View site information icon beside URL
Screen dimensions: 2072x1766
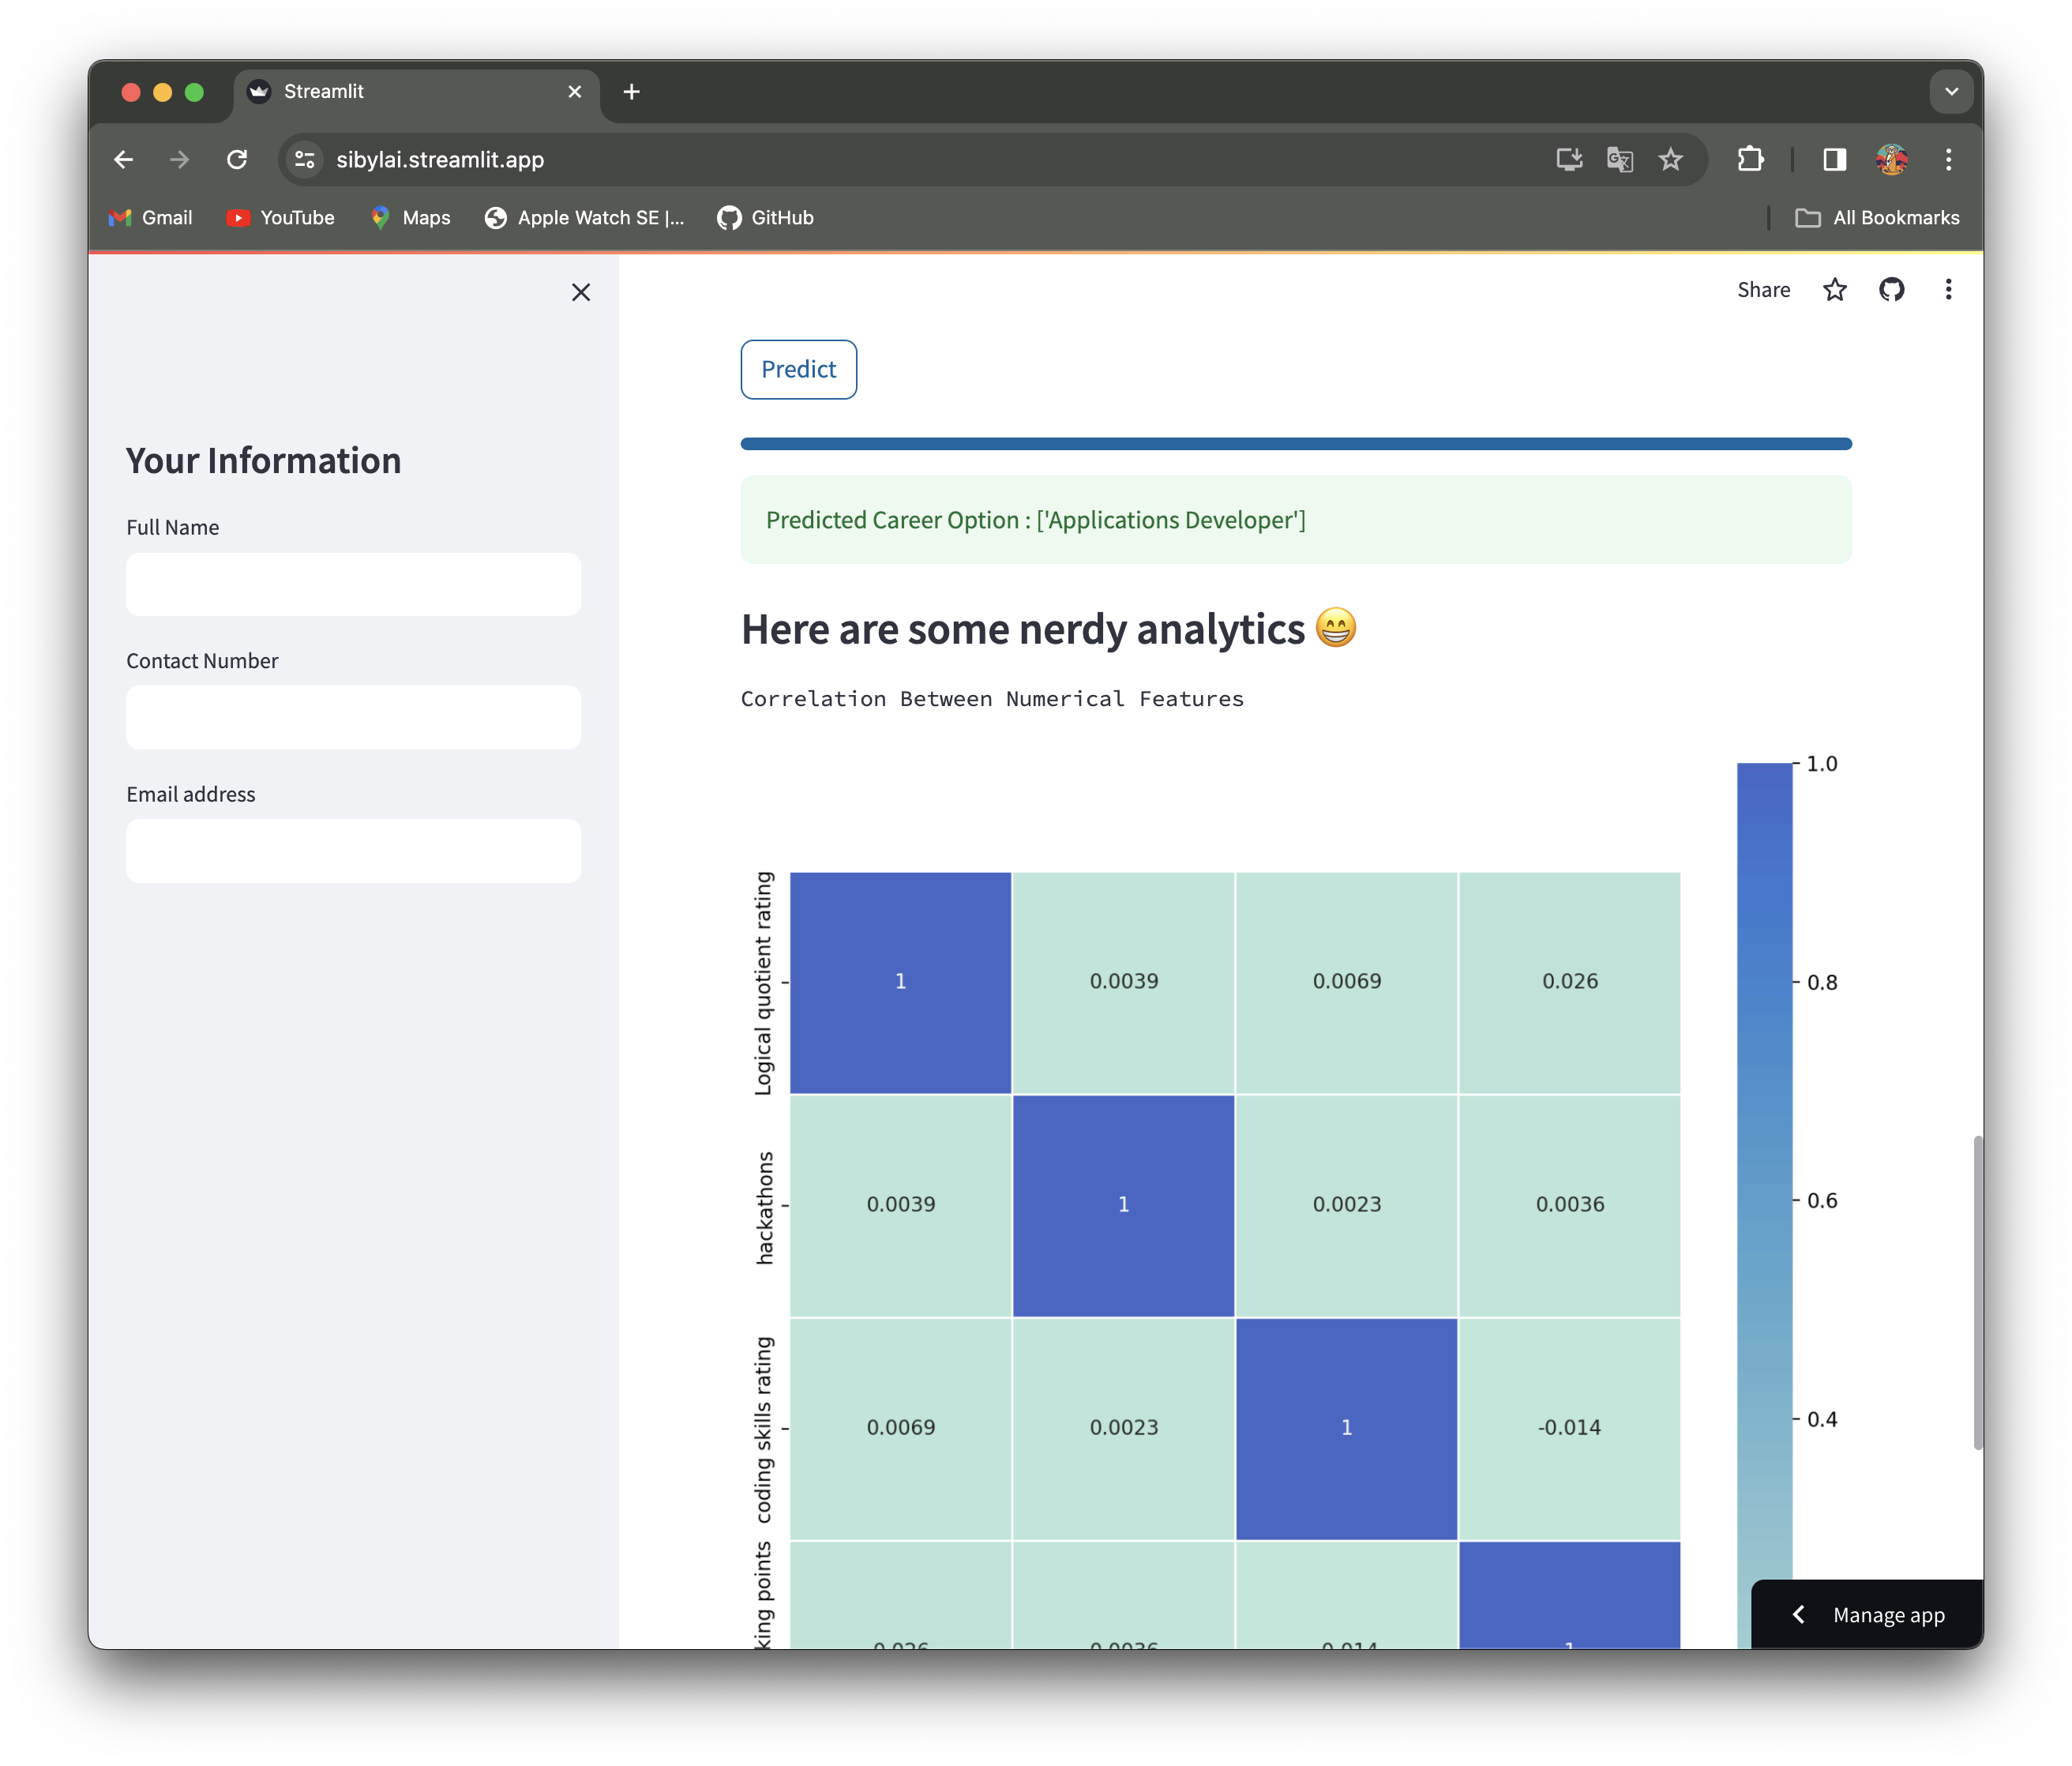305,160
